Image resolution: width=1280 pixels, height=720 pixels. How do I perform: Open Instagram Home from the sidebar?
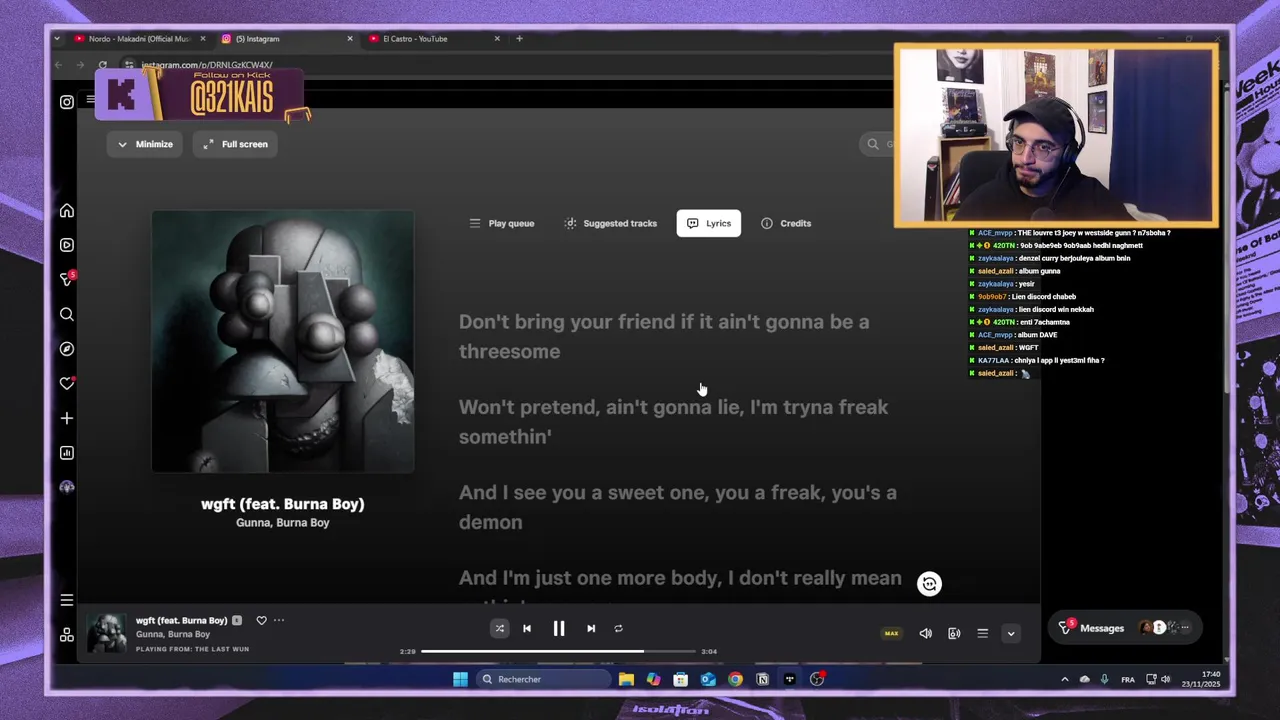[67, 211]
